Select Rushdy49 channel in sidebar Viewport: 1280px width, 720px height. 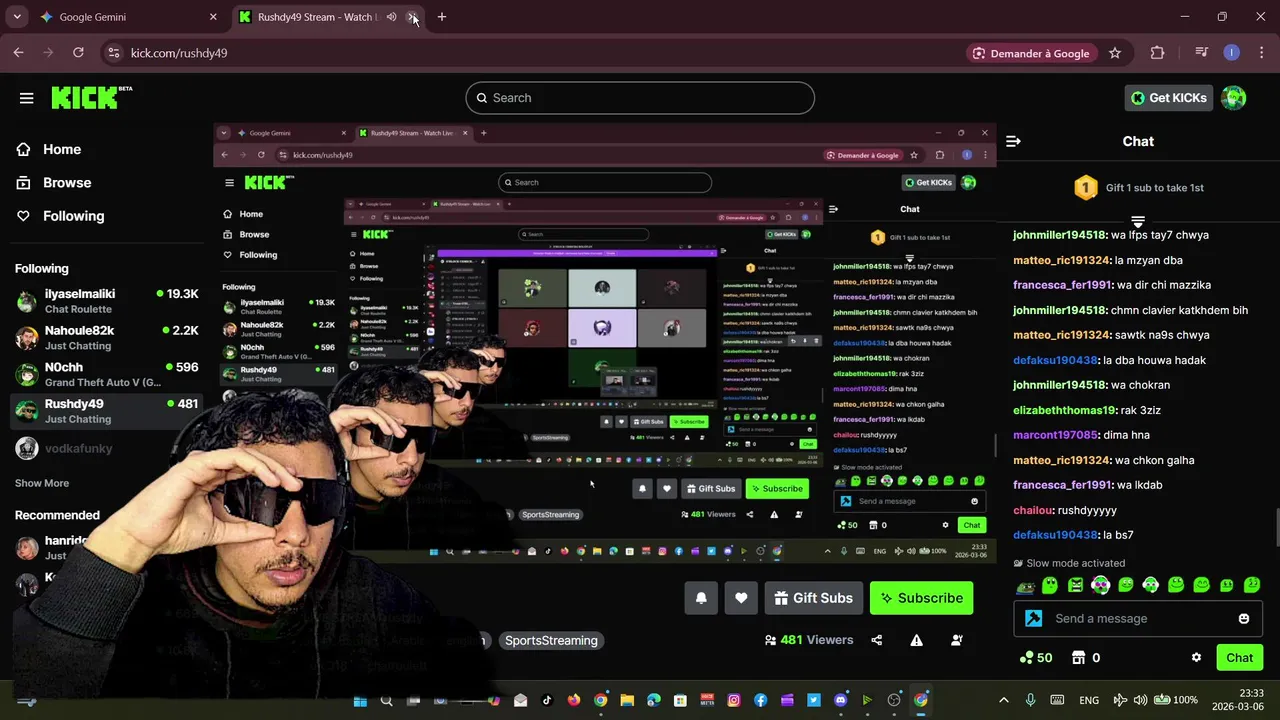(x=106, y=411)
